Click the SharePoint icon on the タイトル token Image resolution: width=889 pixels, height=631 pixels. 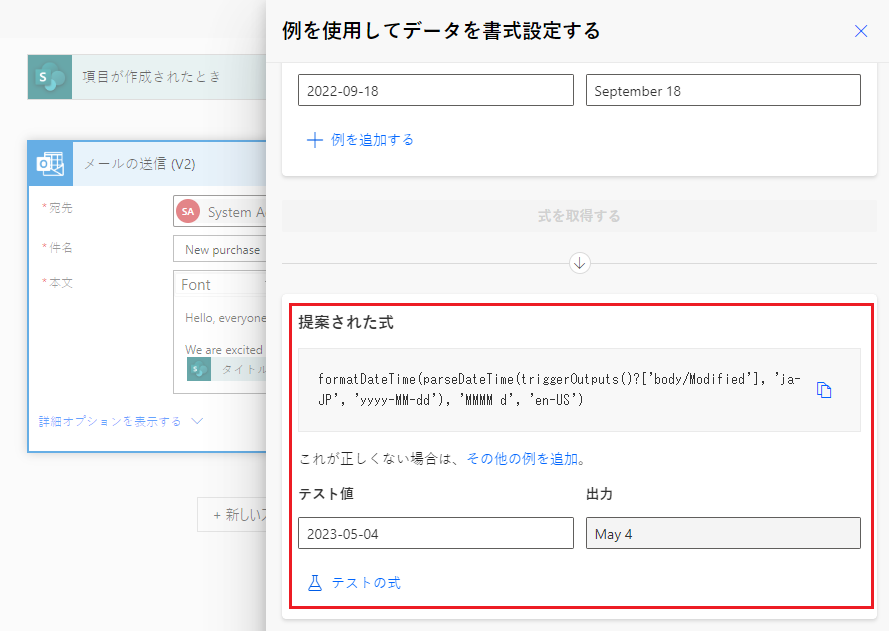(197, 369)
